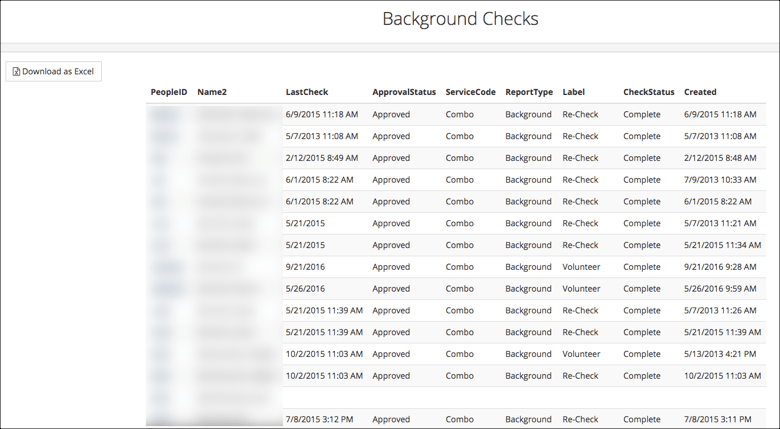Select Approved status in 5/26/2016 9:59 AM row
The width and height of the screenshot is (780, 429).
point(391,289)
